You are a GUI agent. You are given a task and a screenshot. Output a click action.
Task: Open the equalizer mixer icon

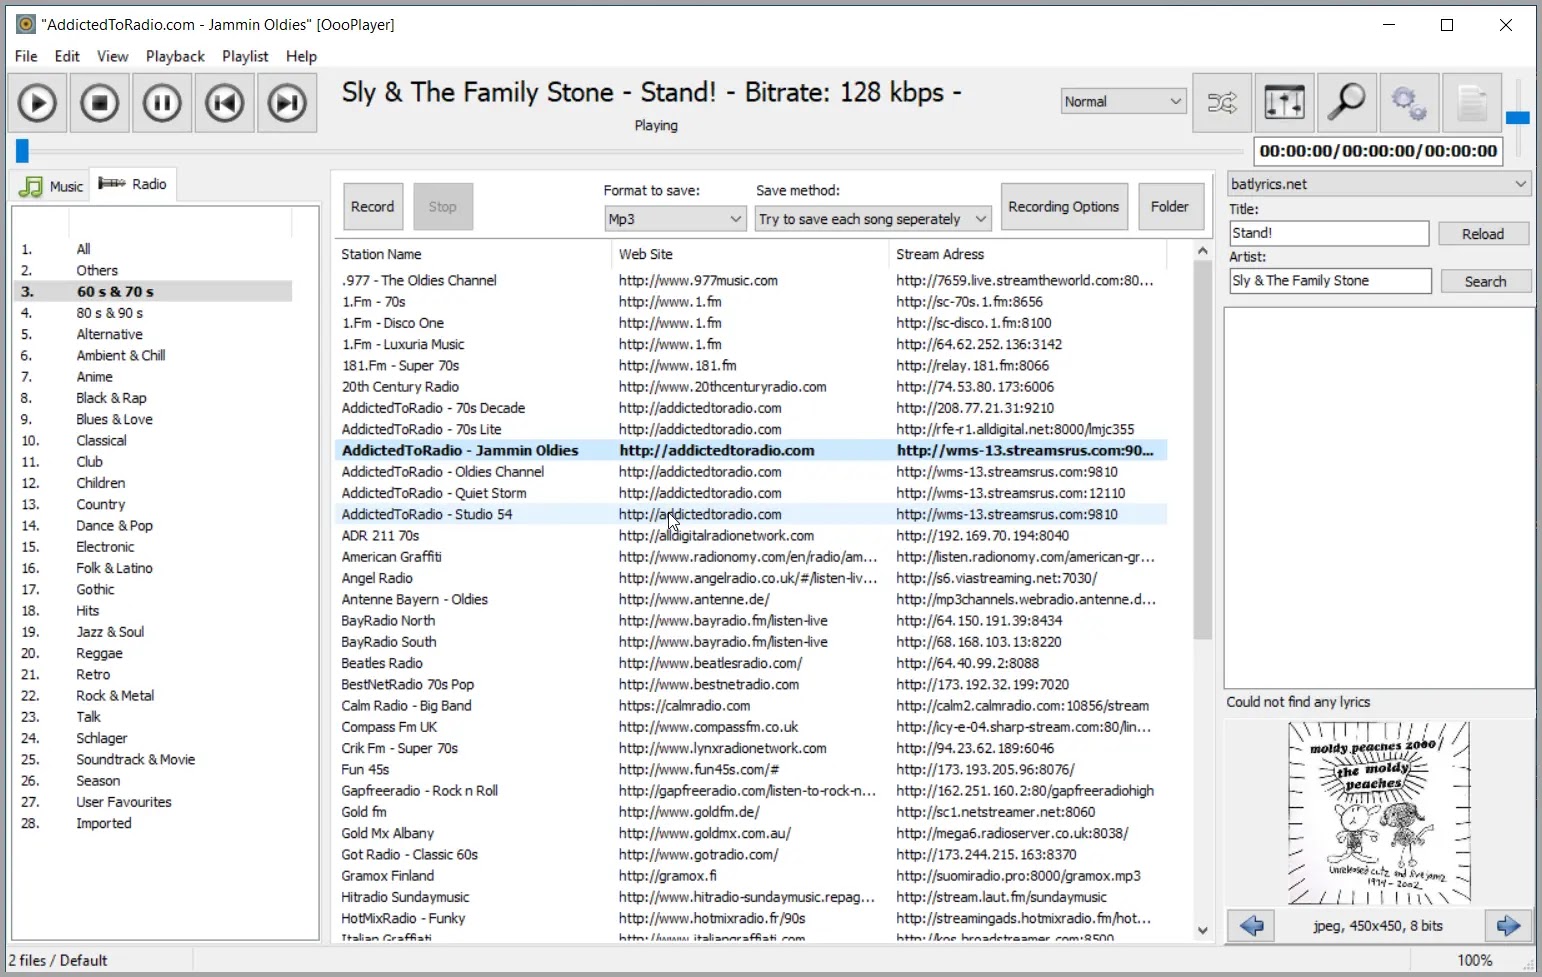click(x=1284, y=103)
